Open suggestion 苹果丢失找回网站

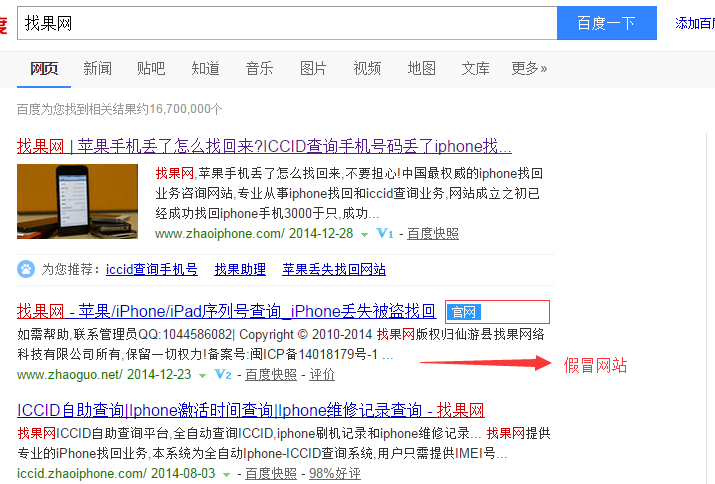click(334, 270)
